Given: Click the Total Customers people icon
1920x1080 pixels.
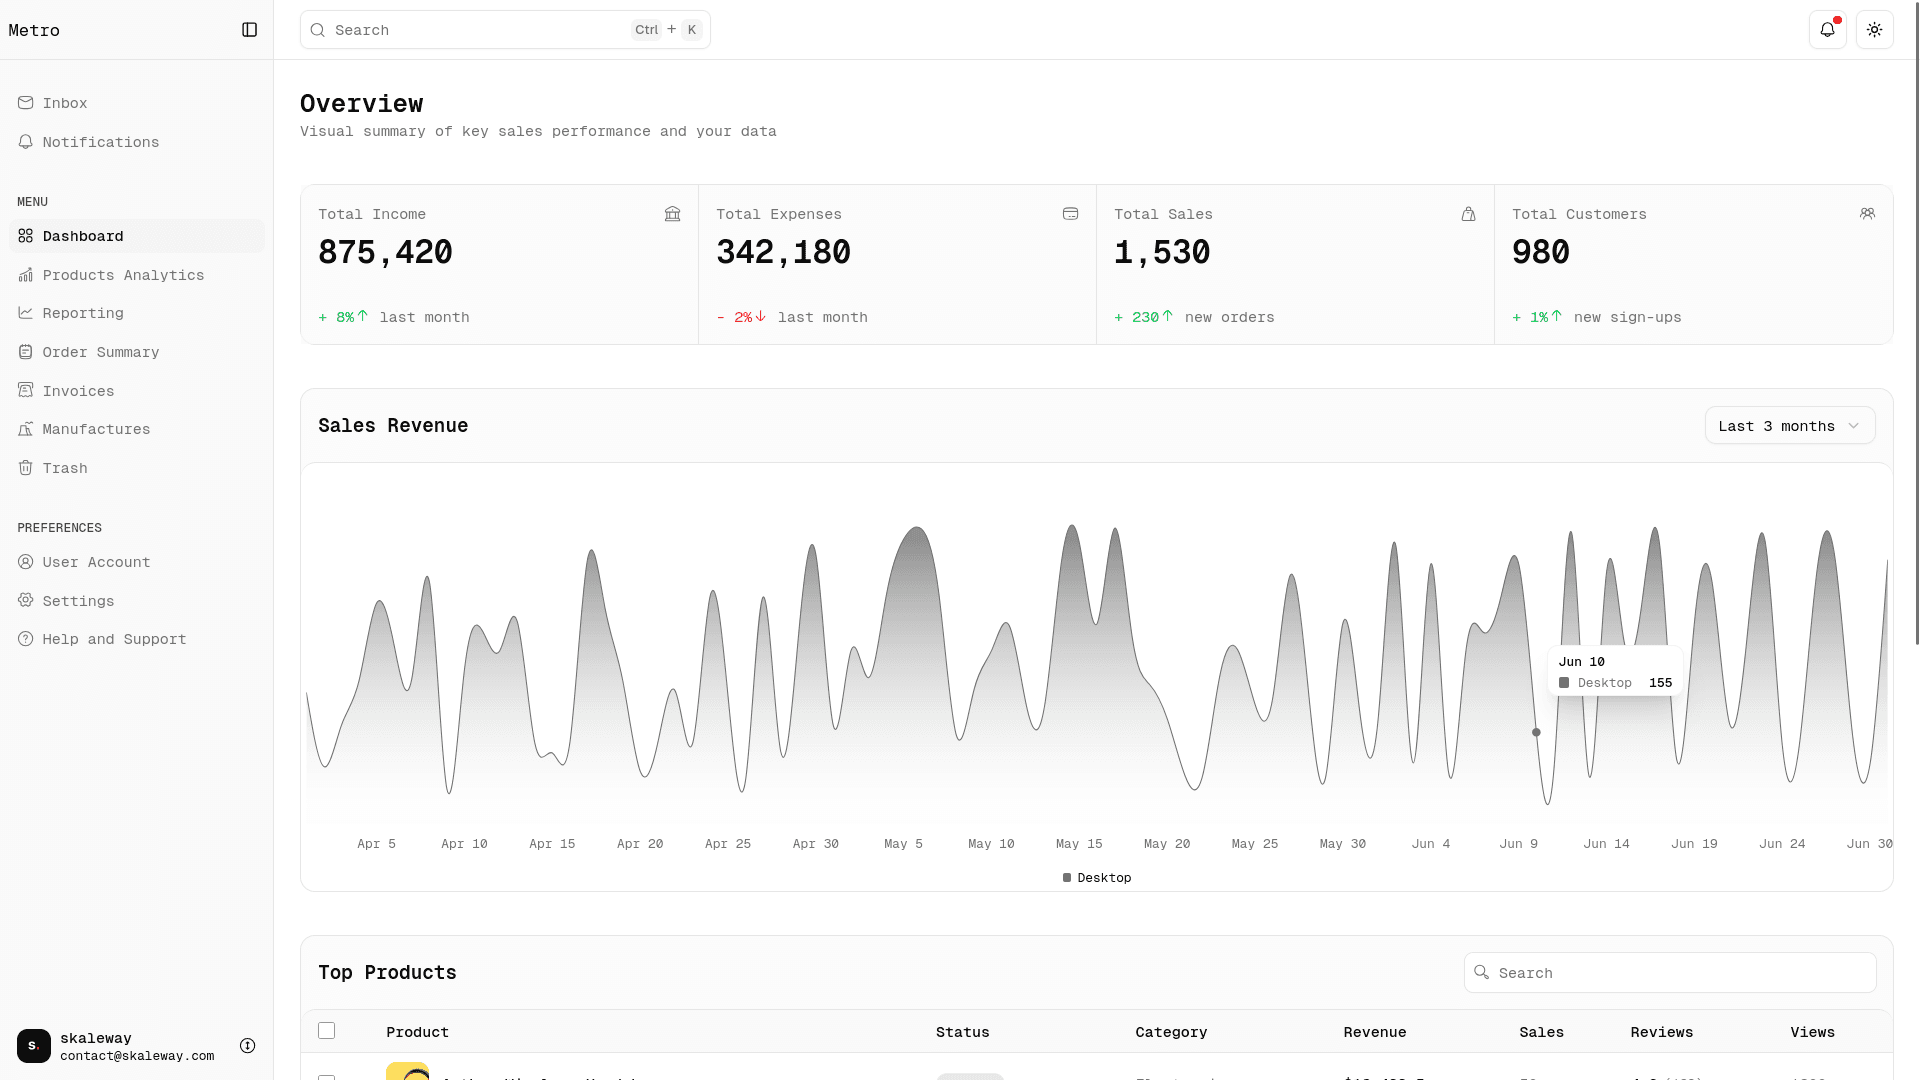Looking at the screenshot, I should pos(1867,214).
